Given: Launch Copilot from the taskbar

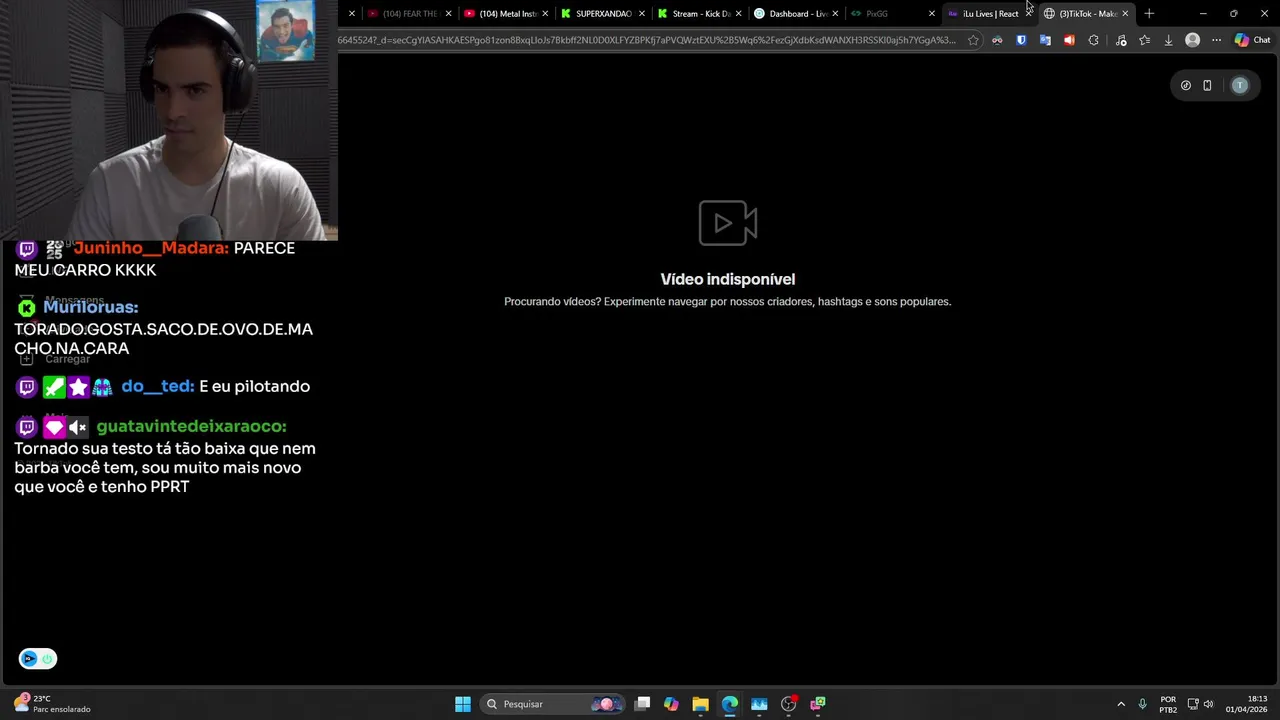Looking at the screenshot, I should (671, 704).
